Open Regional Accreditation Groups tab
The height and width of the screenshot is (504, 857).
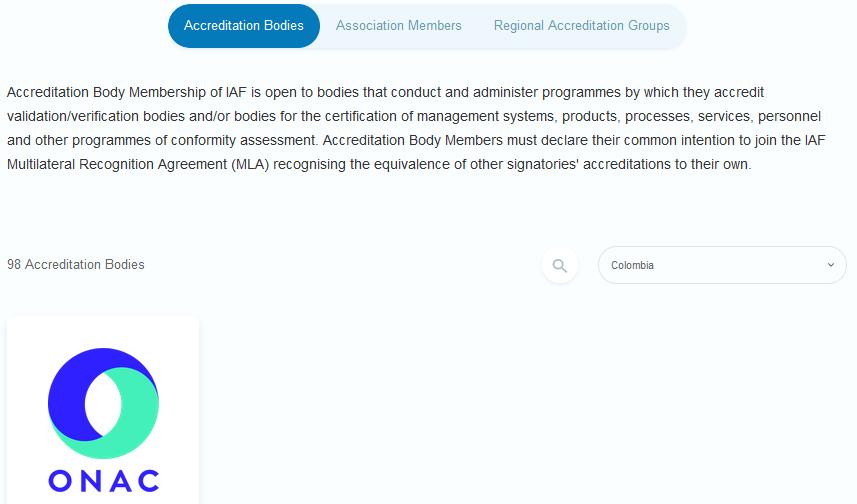[581, 26]
